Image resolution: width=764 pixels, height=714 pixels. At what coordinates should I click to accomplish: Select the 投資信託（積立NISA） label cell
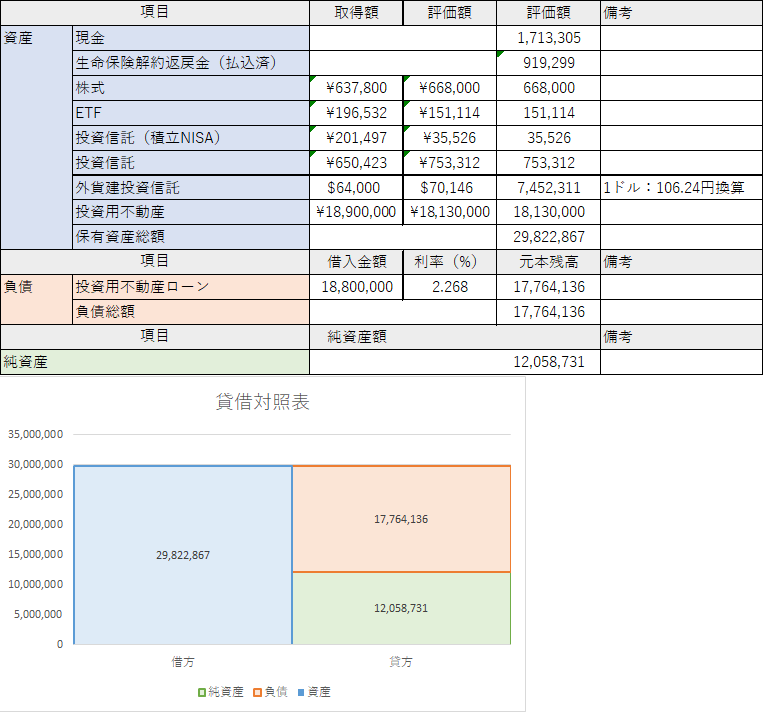[x=191, y=138]
